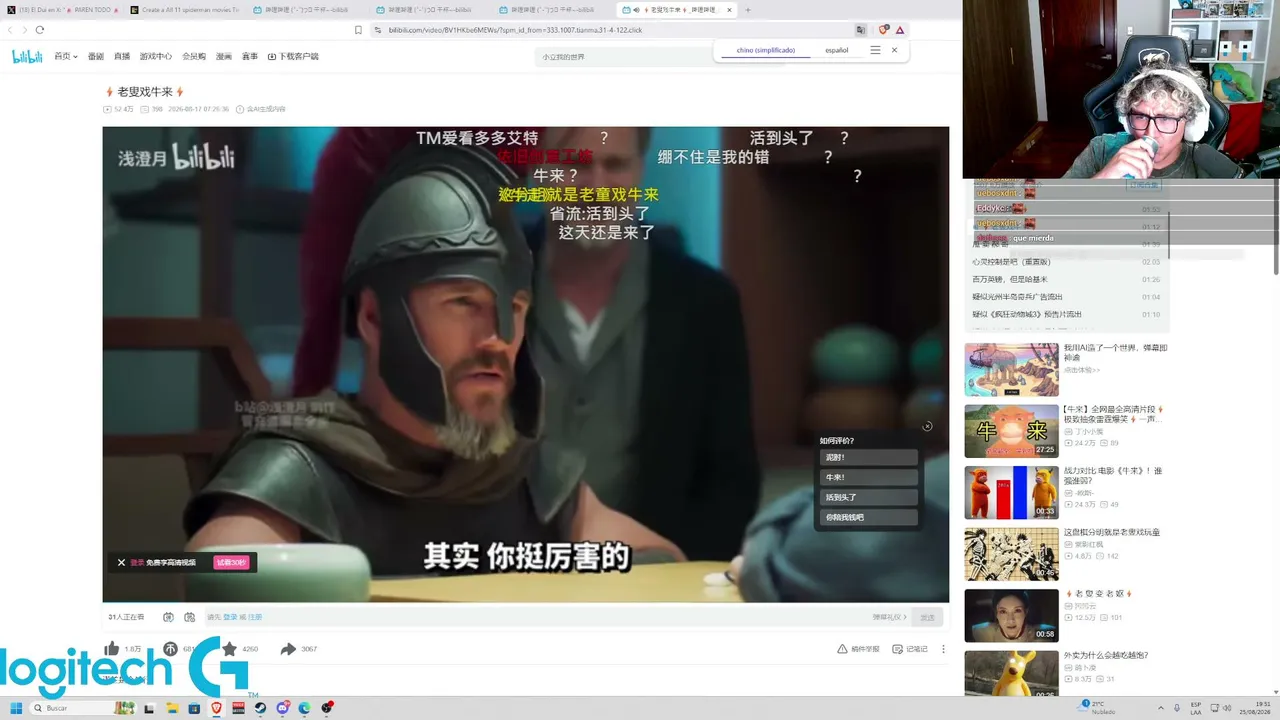
Task: Choose the 活到头了 poll option
Action: (867, 497)
